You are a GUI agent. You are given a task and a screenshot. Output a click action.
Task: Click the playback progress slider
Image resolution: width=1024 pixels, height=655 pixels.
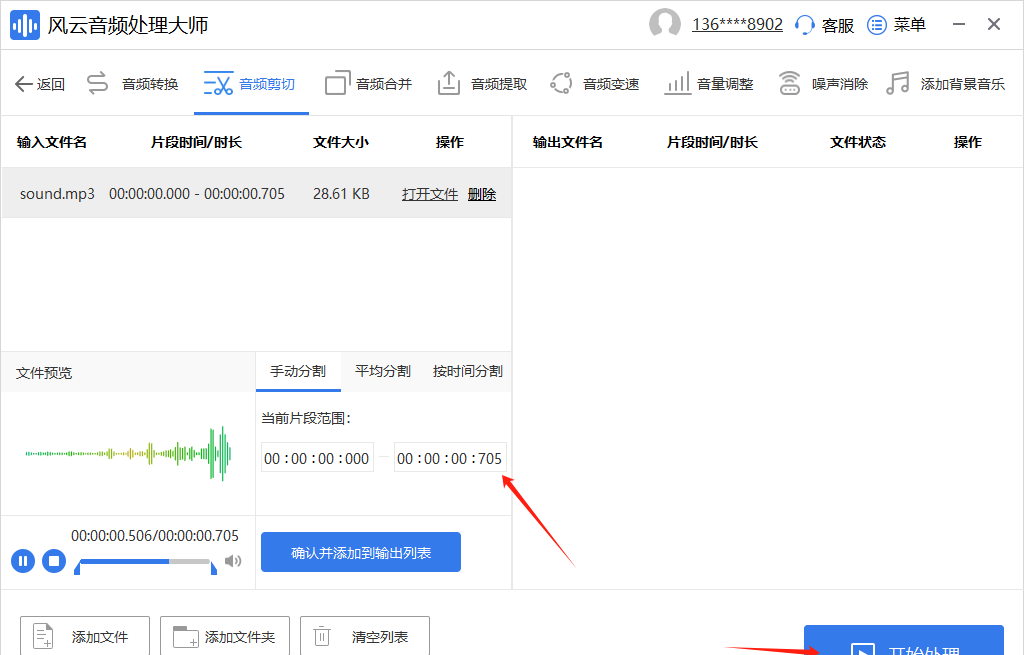[145, 562]
